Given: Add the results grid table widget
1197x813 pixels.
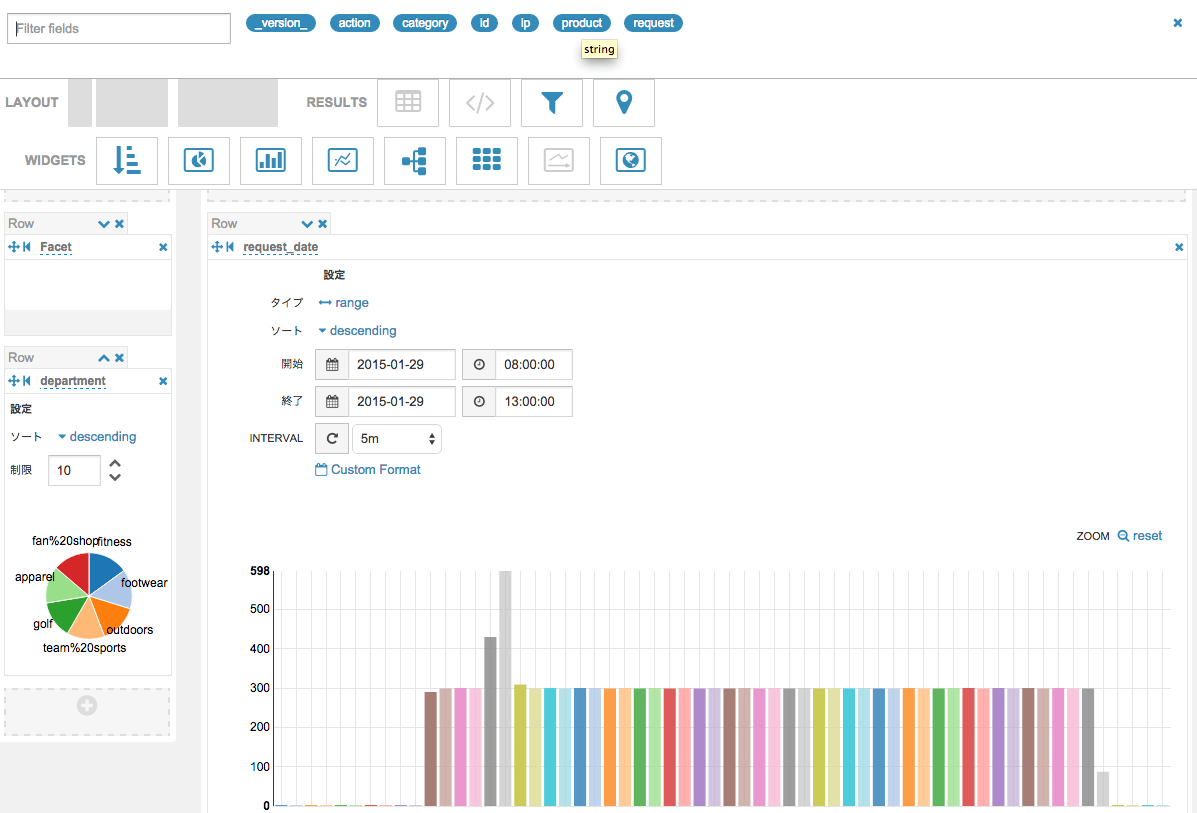Looking at the screenshot, I should click(408, 102).
